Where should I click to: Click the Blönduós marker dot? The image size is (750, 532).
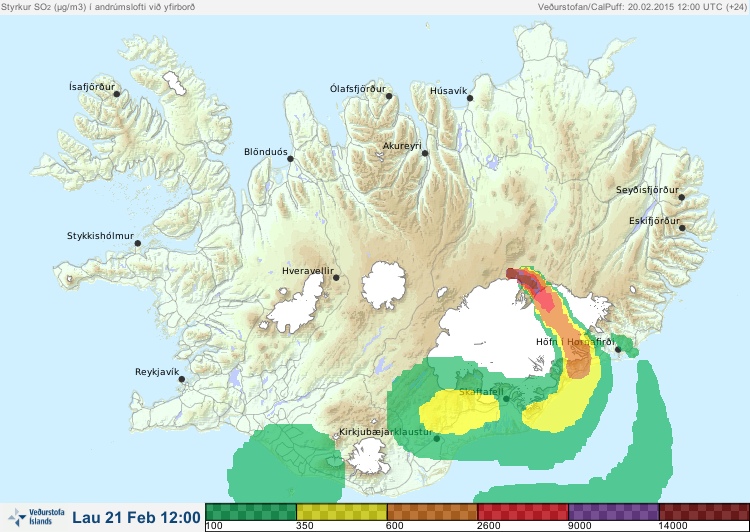click(x=290, y=159)
